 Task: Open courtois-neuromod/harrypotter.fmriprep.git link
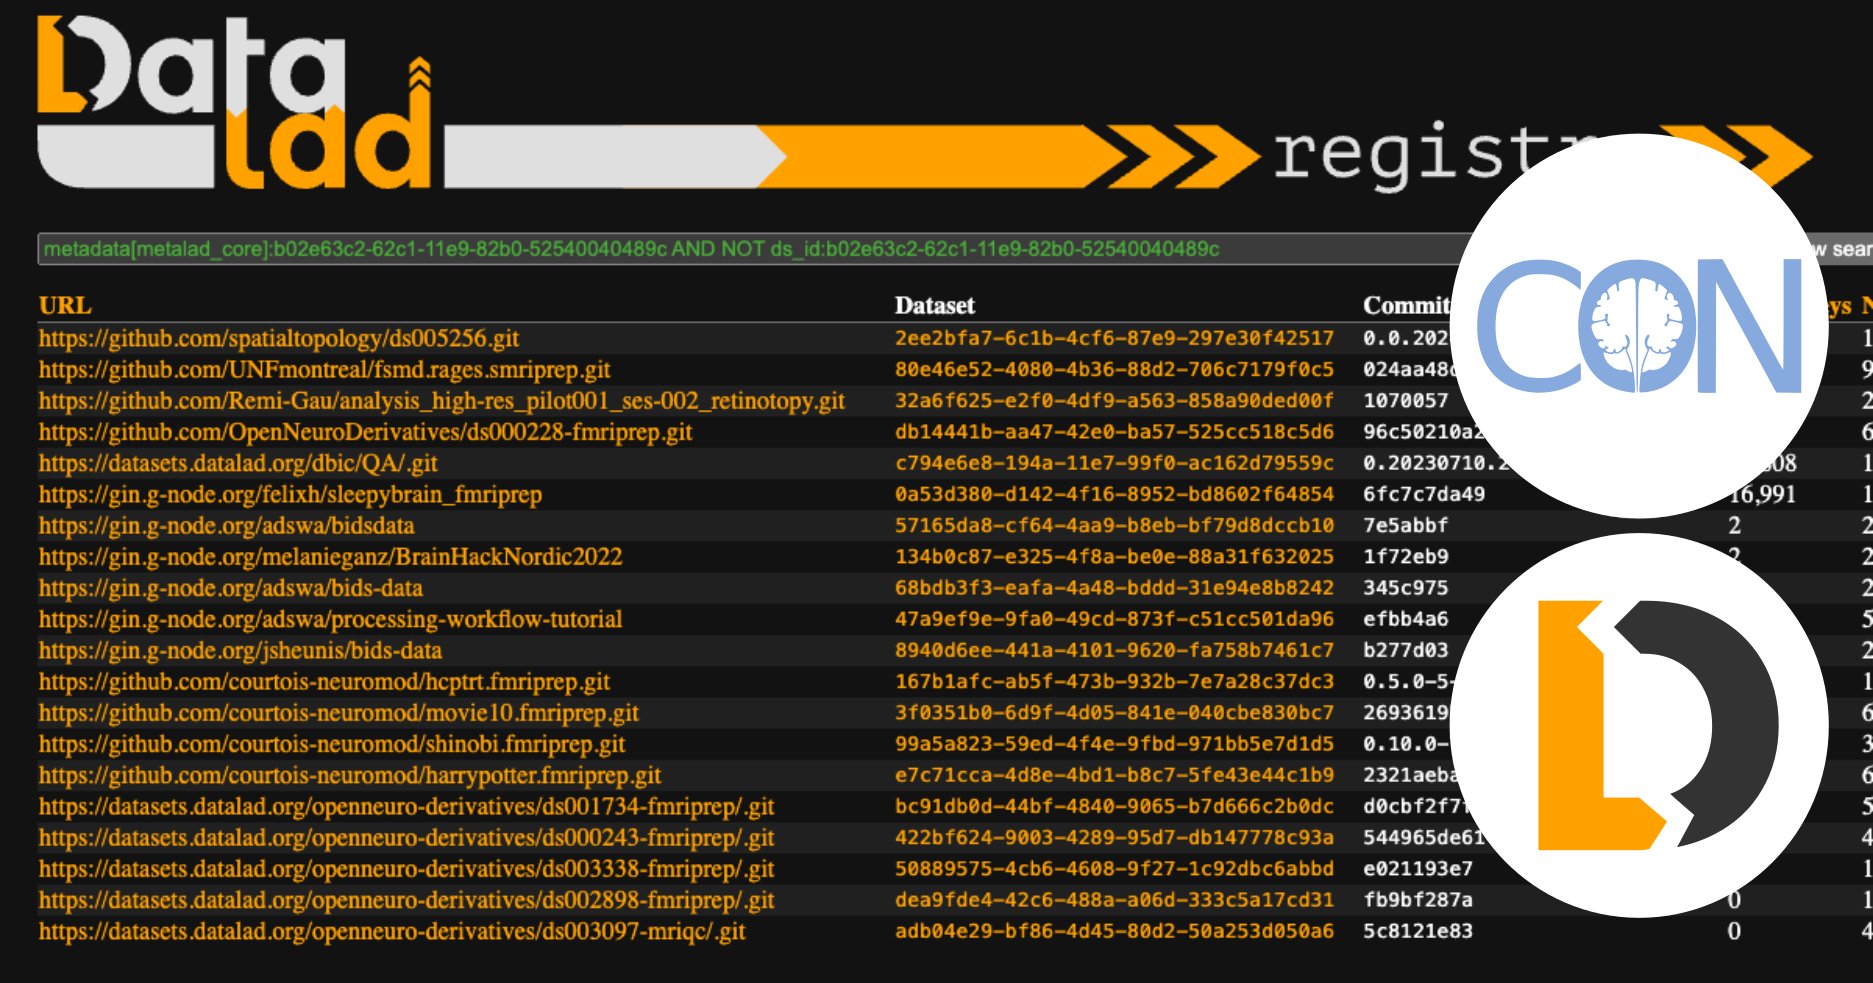350,775
